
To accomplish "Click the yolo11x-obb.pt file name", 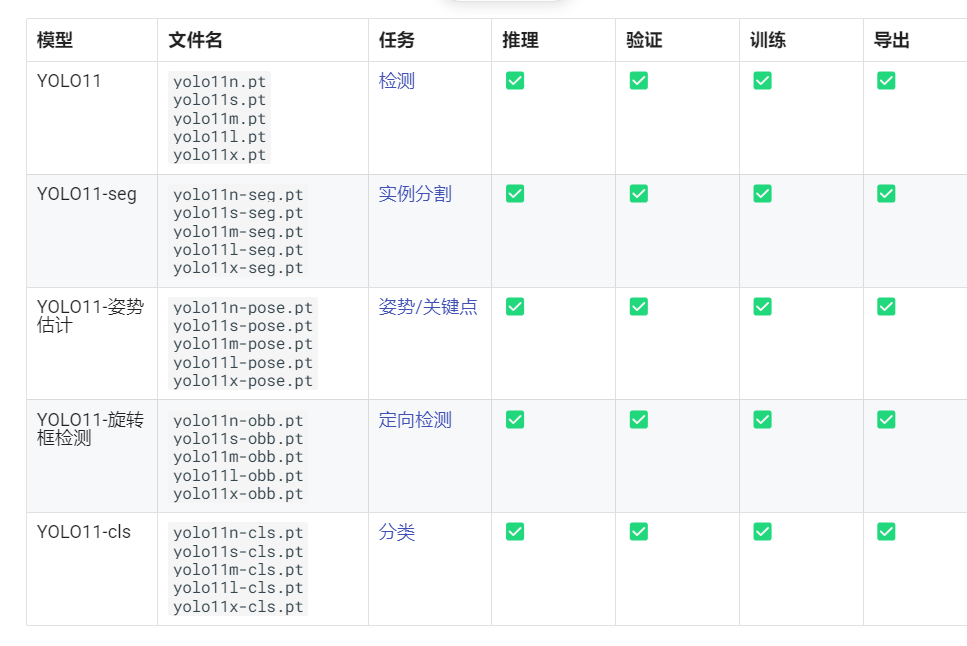I will (x=238, y=494).
